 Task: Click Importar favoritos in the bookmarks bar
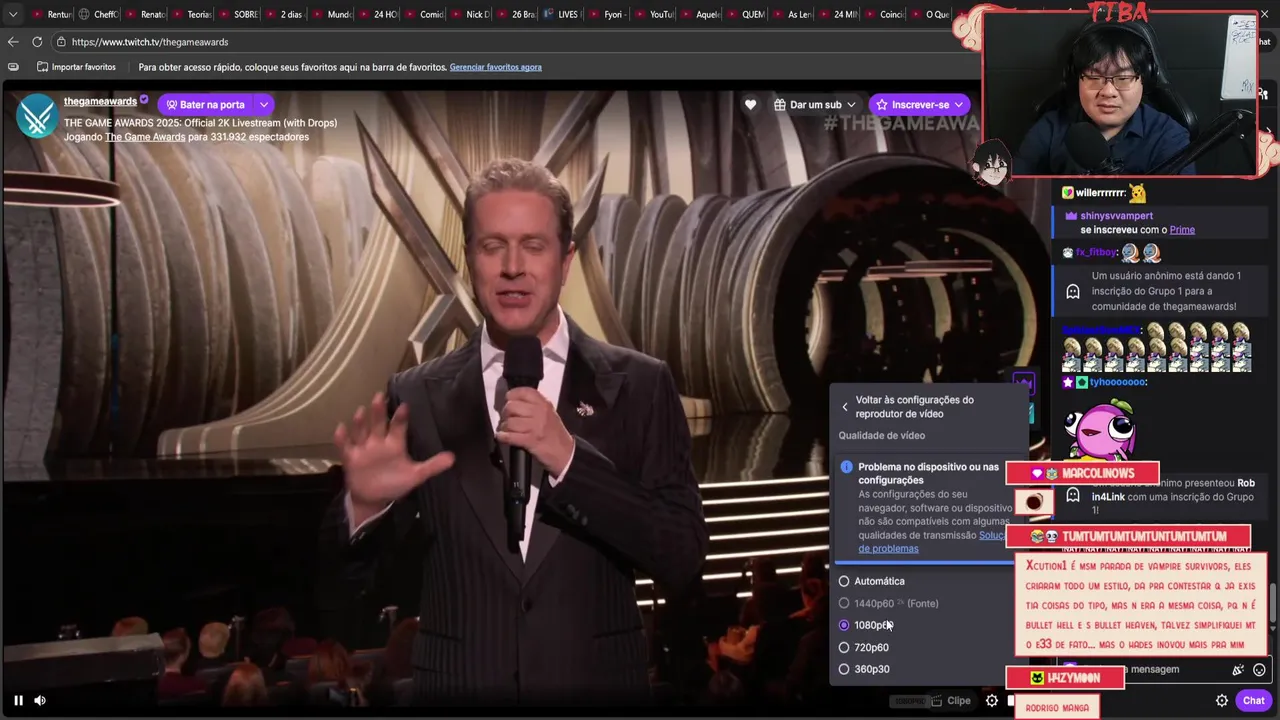76,67
